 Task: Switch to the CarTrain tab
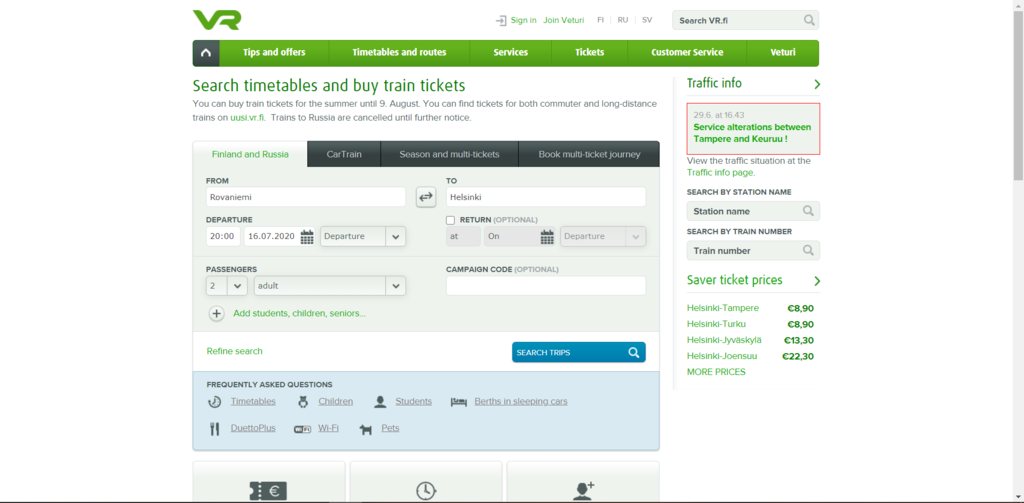[x=344, y=155]
